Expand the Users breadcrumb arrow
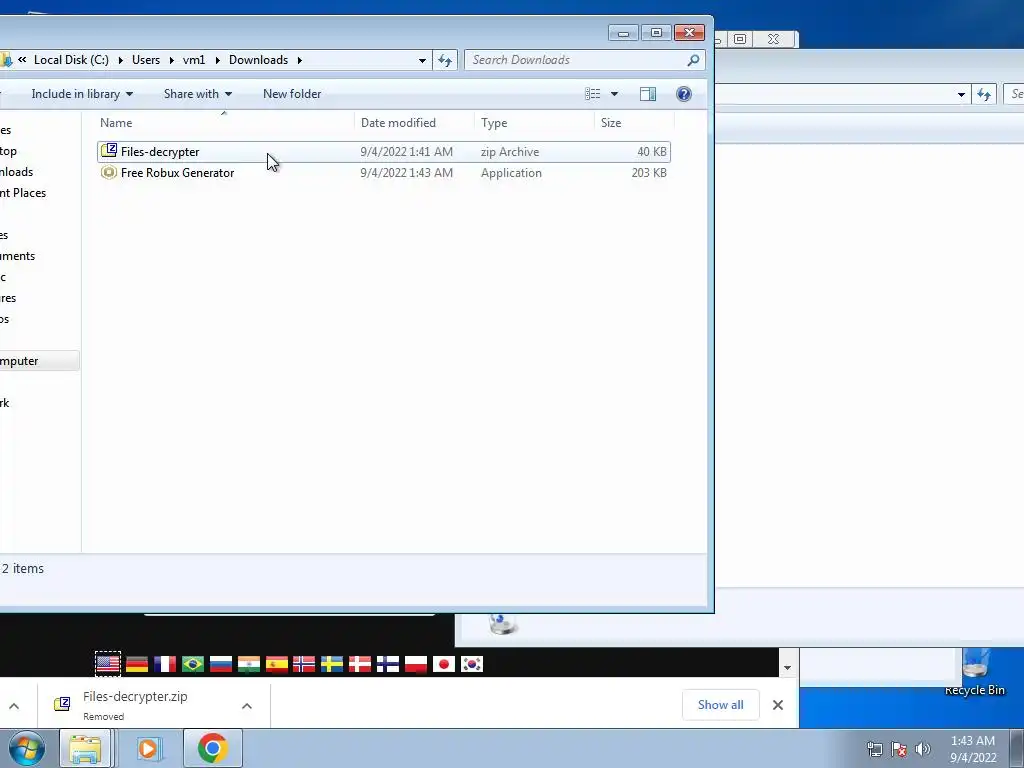Screen dimensions: 1024x768 pyautogui.click(x=171, y=60)
